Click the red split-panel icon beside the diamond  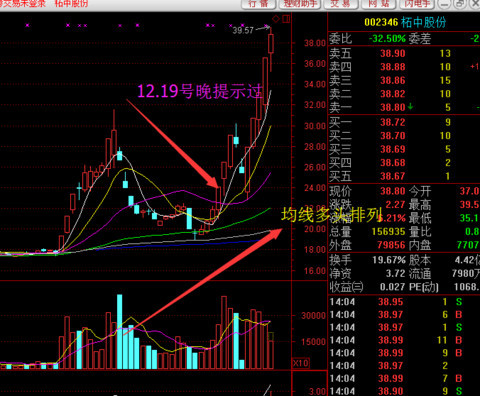point(286,19)
